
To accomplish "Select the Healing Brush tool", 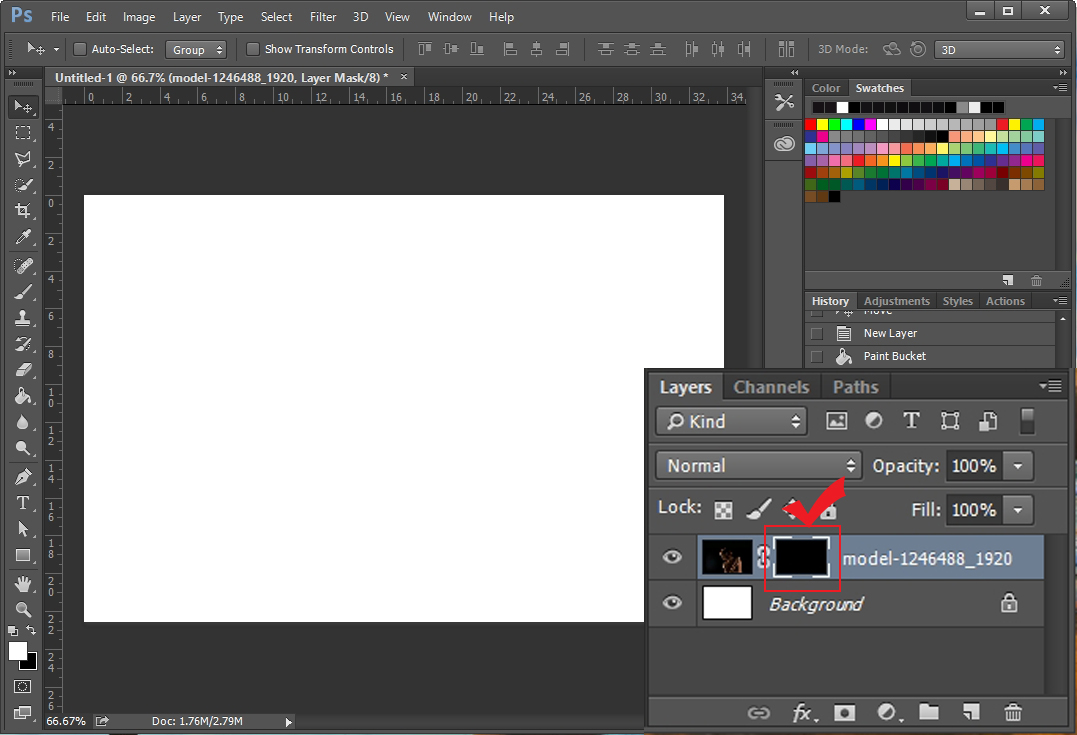I will click(23, 266).
